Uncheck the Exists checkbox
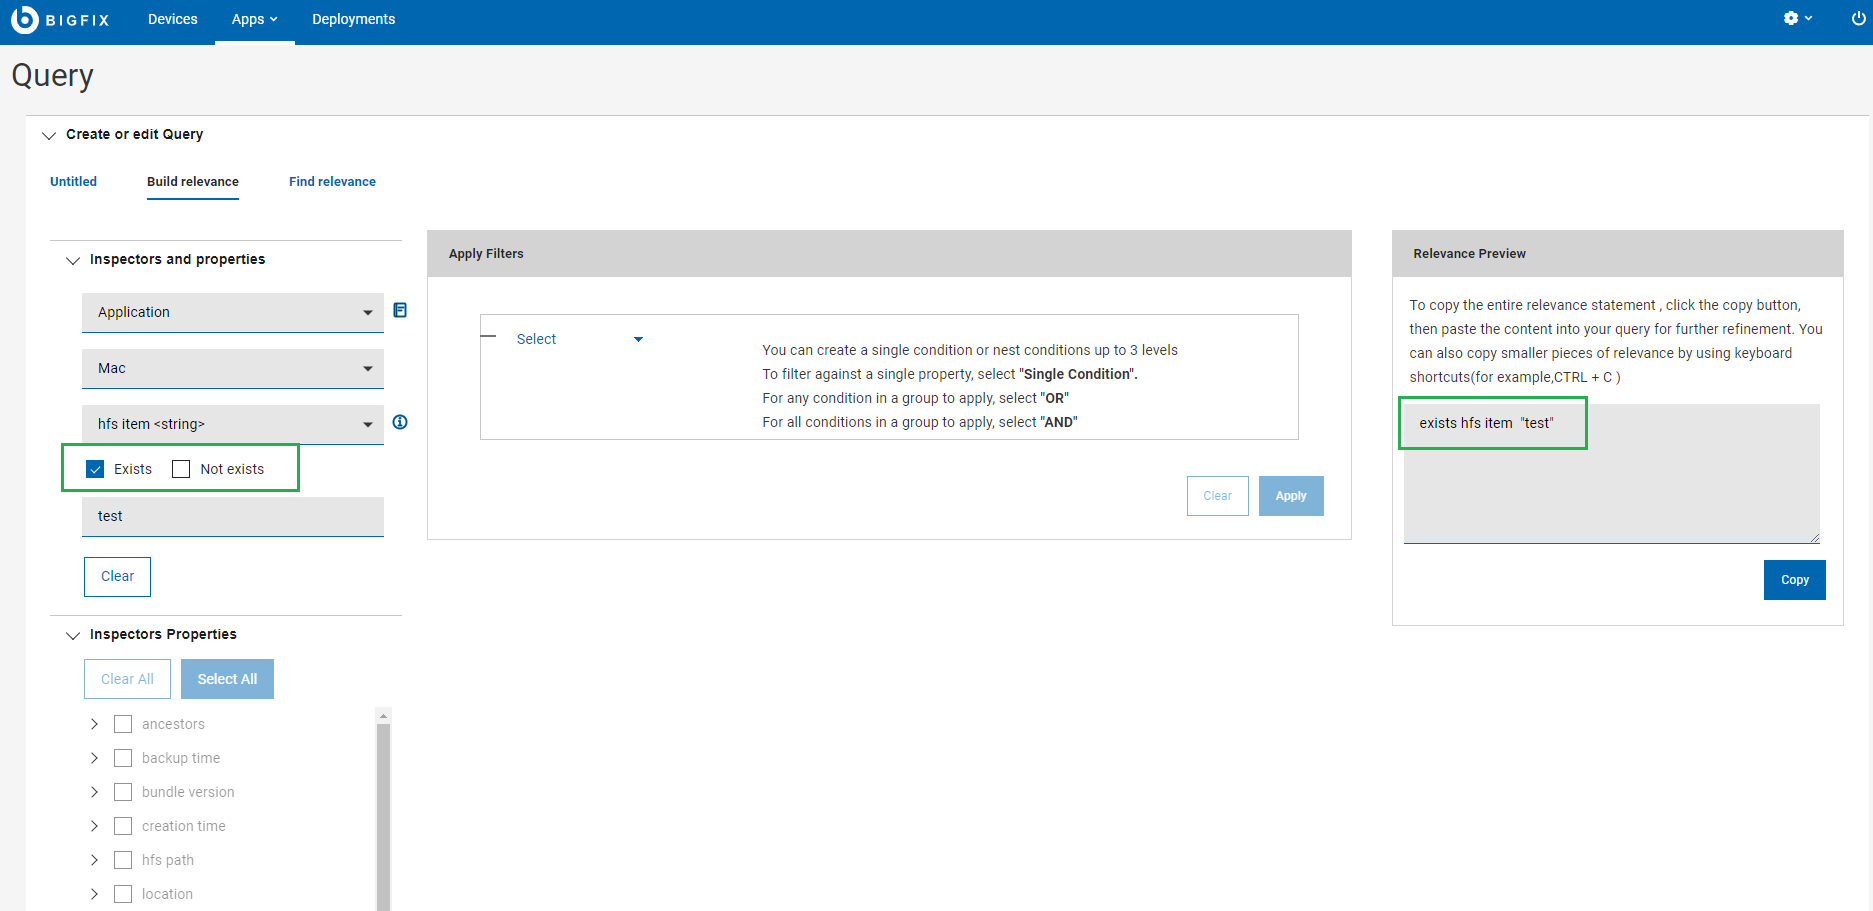 click(x=96, y=469)
